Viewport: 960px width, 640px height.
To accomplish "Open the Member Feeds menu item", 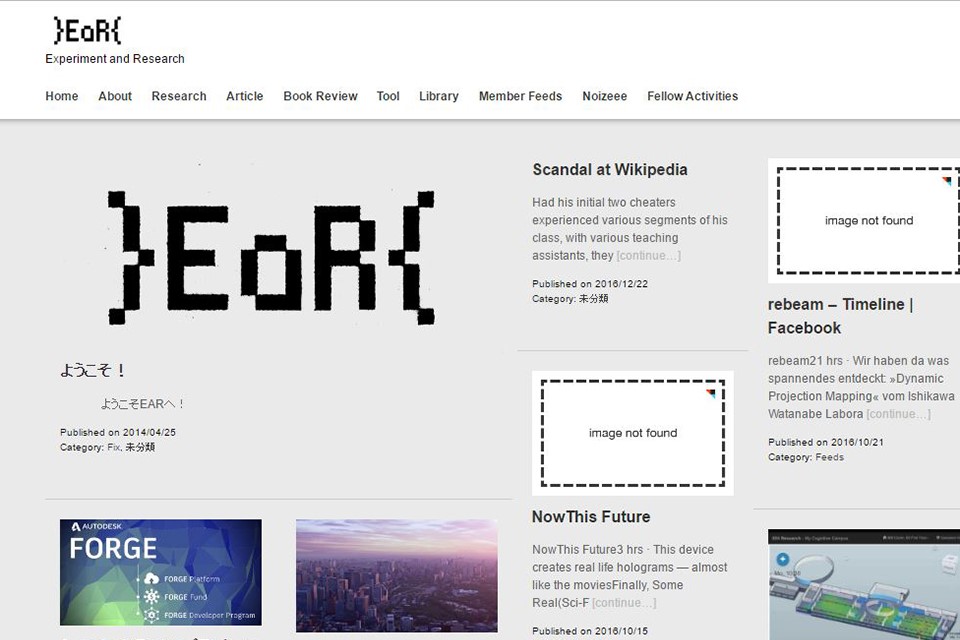I will (x=520, y=96).
